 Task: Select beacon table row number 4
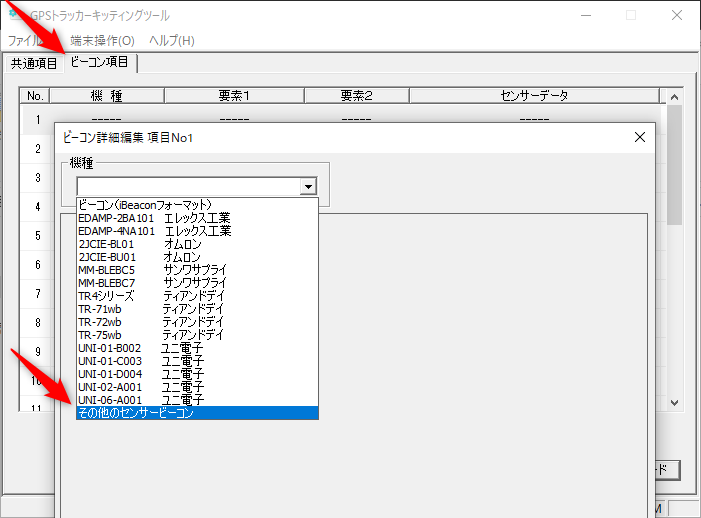(38, 207)
